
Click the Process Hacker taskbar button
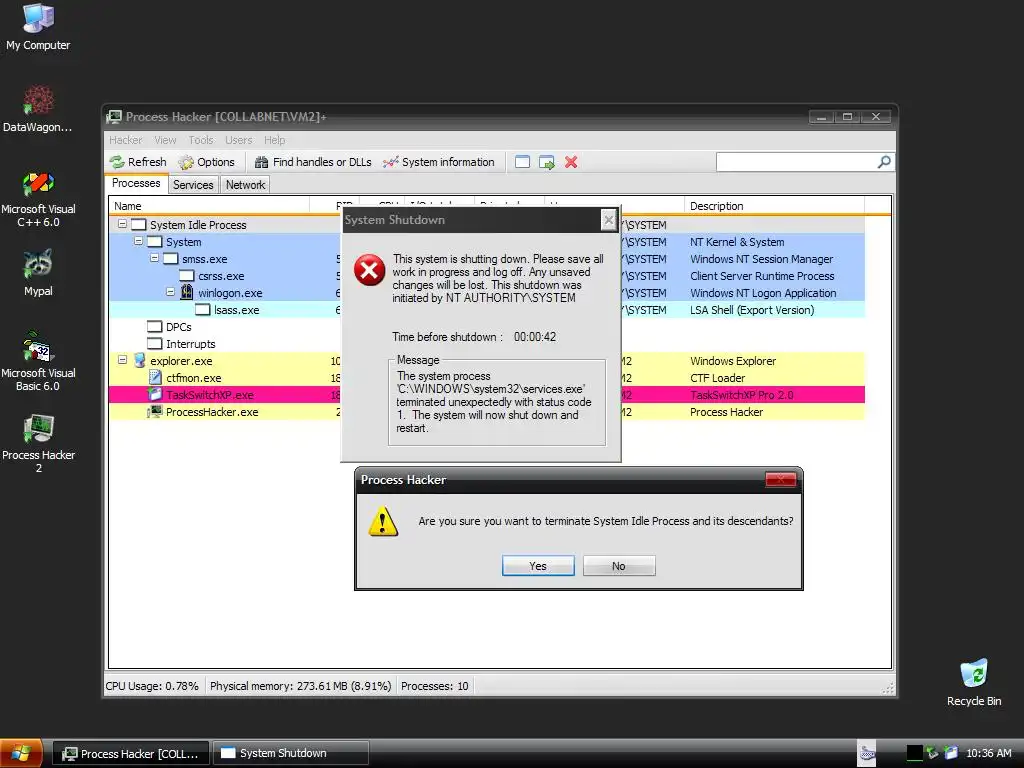(131, 754)
